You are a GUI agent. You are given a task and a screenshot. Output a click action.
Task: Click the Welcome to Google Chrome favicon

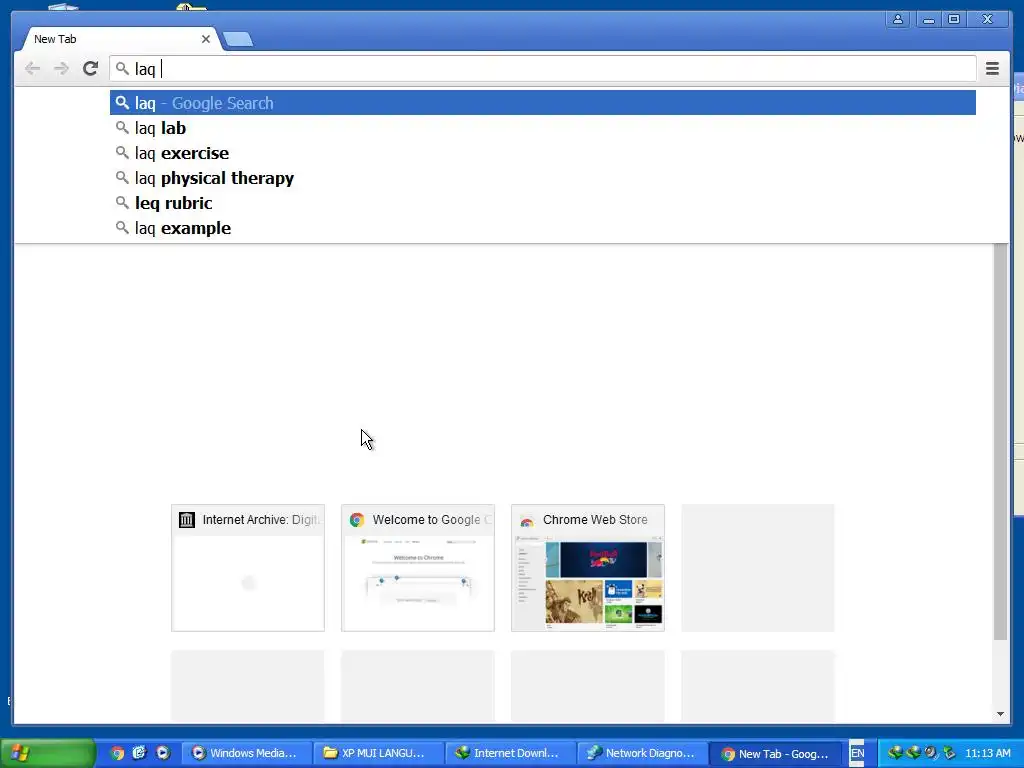357,520
